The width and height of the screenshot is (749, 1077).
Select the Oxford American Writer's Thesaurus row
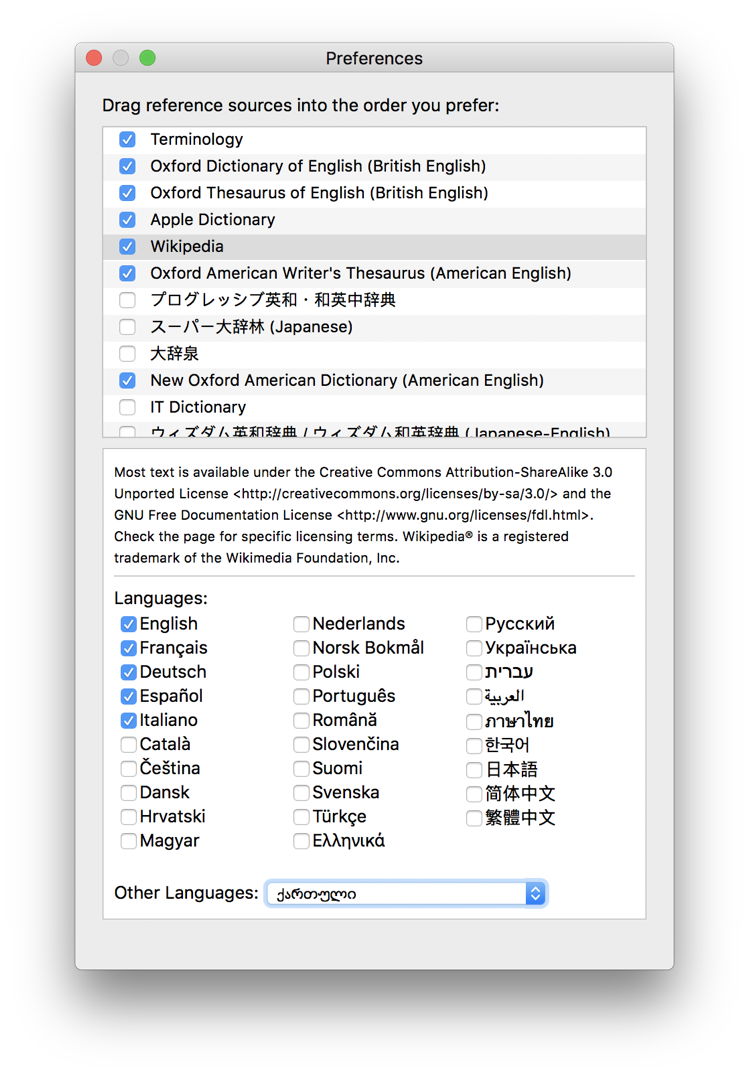[360, 273]
